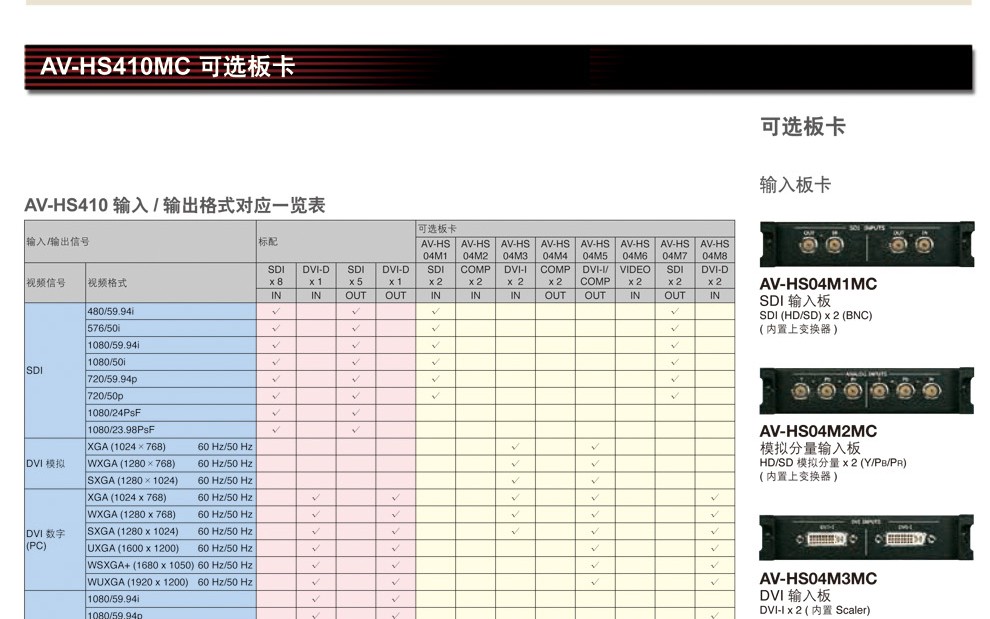
Task: Click the 'AV-HS 04M2' column header
Action: pyautogui.click(x=475, y=249)
